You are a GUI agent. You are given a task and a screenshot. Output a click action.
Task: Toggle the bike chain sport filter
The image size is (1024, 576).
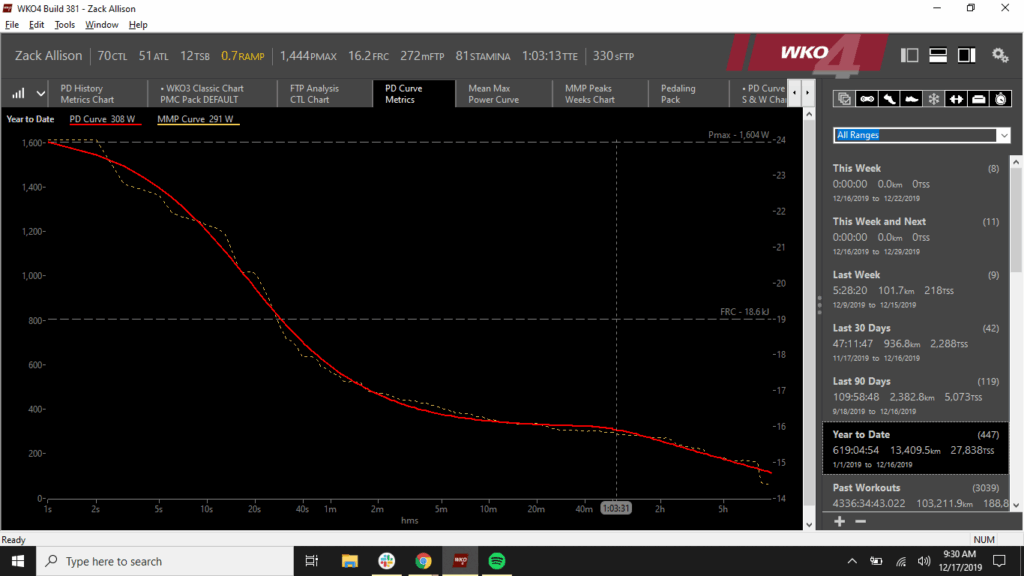pyautogui.click(x=867, y=99)
